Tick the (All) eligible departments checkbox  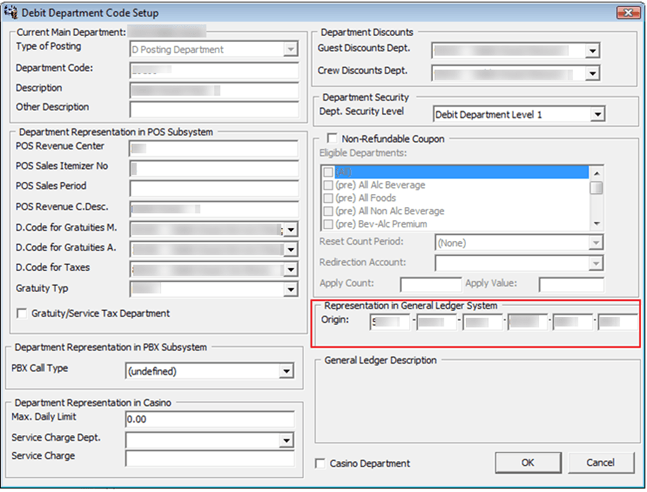tap(328, 172)
